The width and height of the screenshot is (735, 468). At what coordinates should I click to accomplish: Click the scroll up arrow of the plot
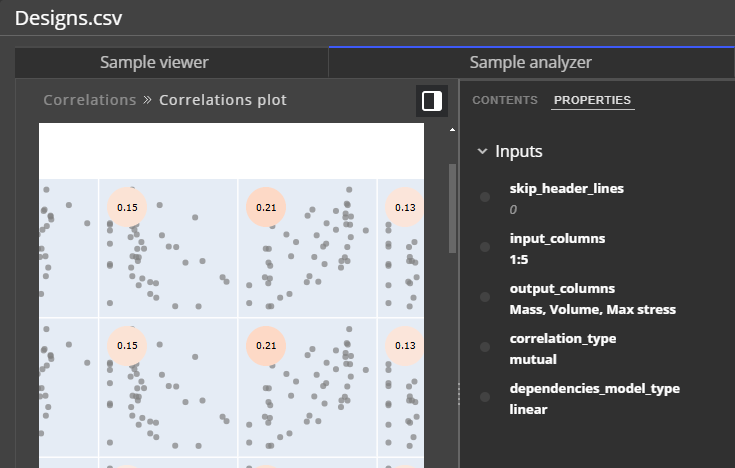pyautogui.click(x=452, y=129)
